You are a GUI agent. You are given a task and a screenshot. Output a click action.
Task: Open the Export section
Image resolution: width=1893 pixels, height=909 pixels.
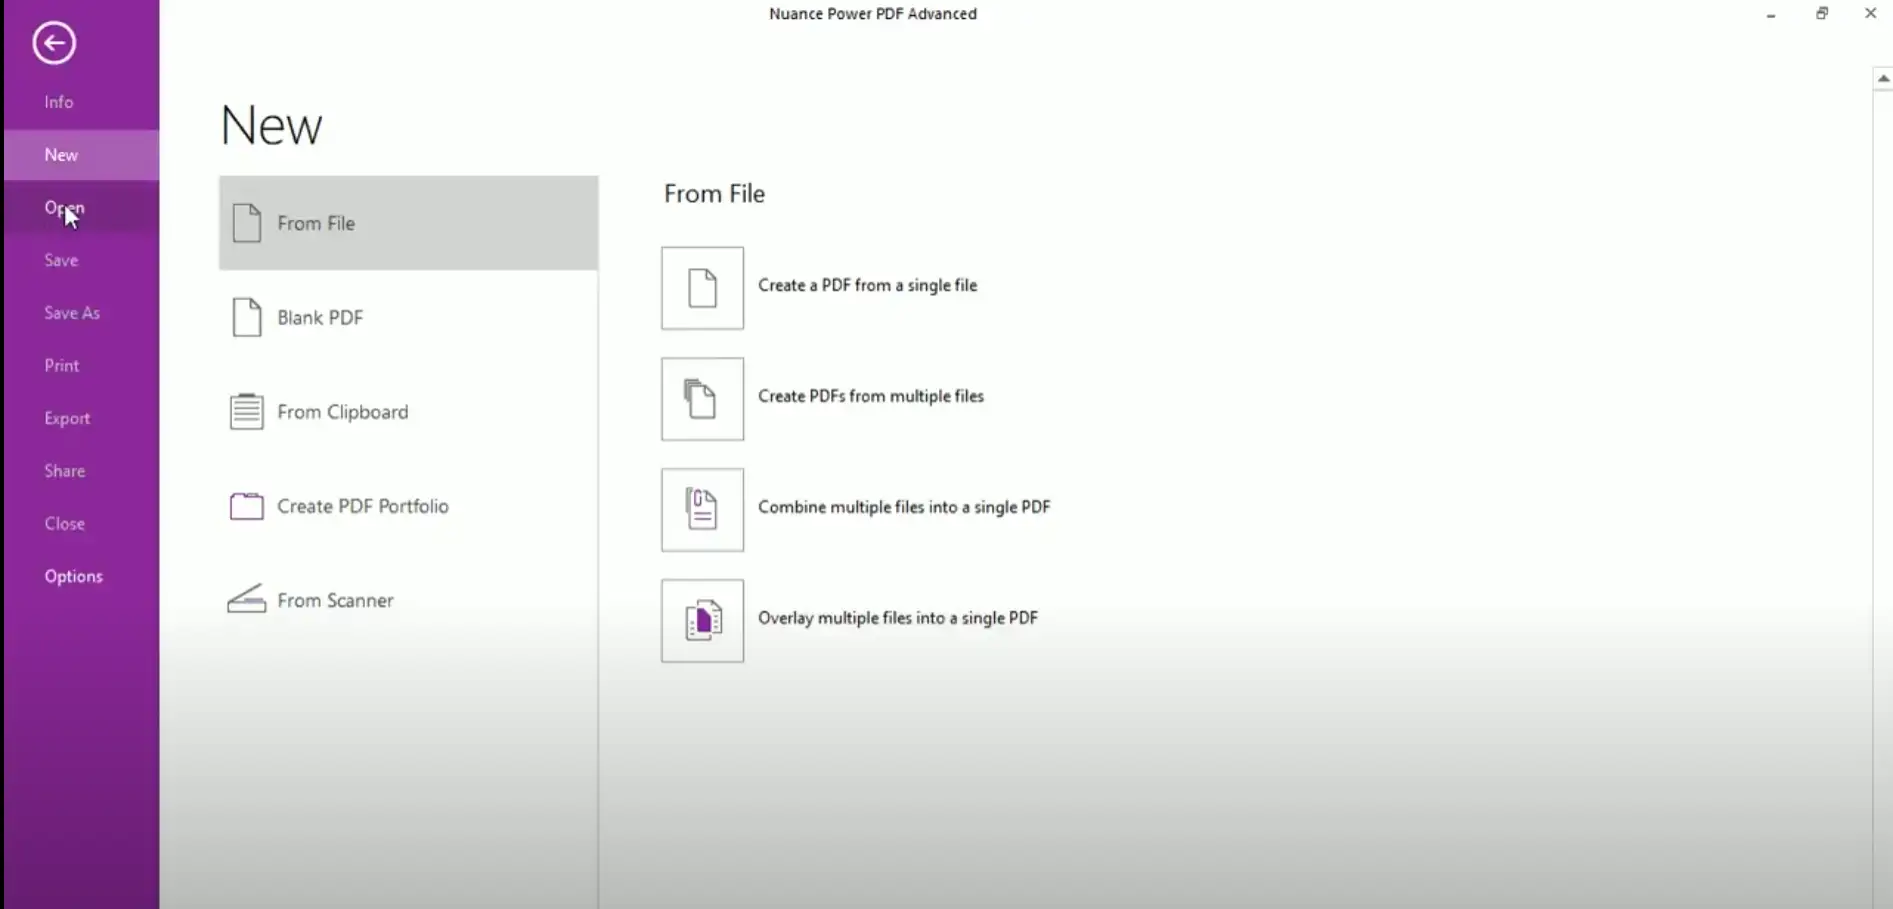[67, 418]
